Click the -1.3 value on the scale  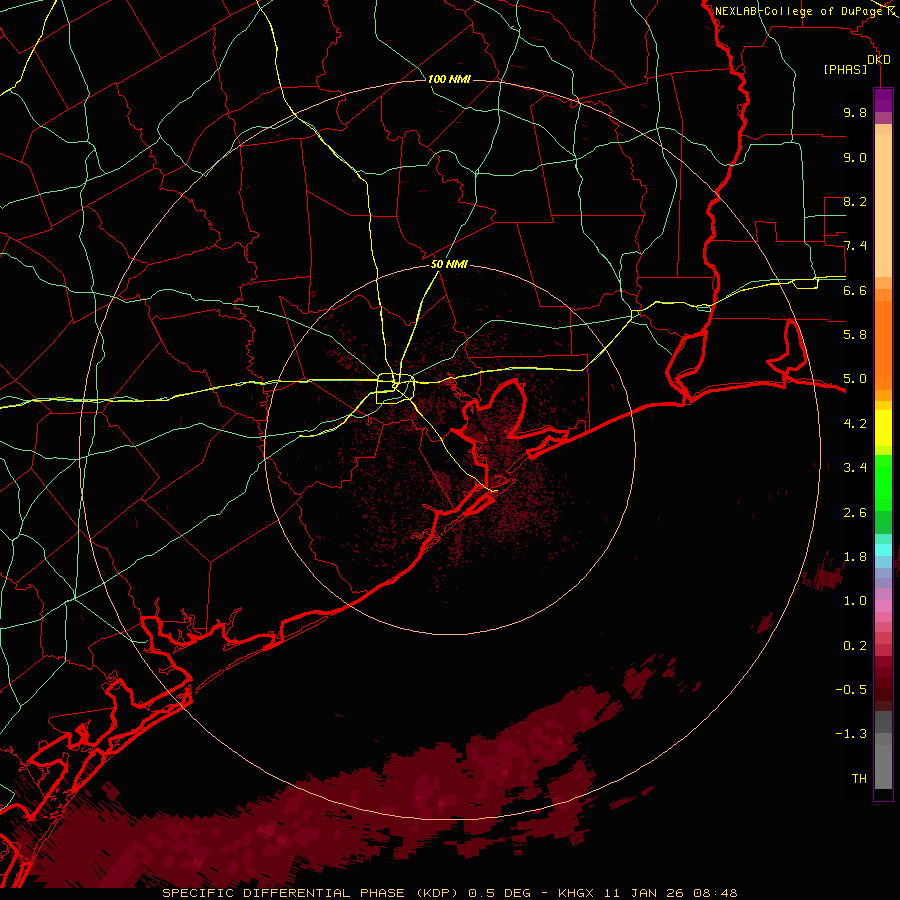[851, 734]
